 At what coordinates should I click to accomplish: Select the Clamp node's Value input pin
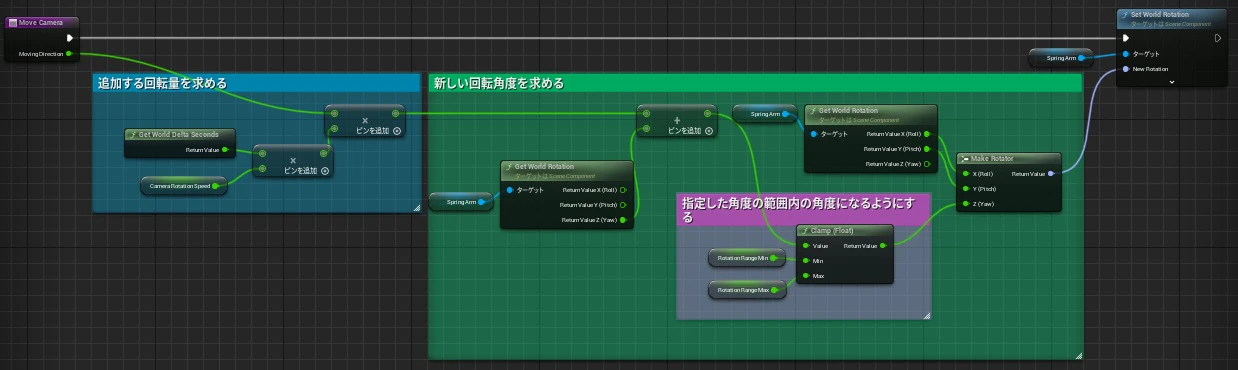806,246
